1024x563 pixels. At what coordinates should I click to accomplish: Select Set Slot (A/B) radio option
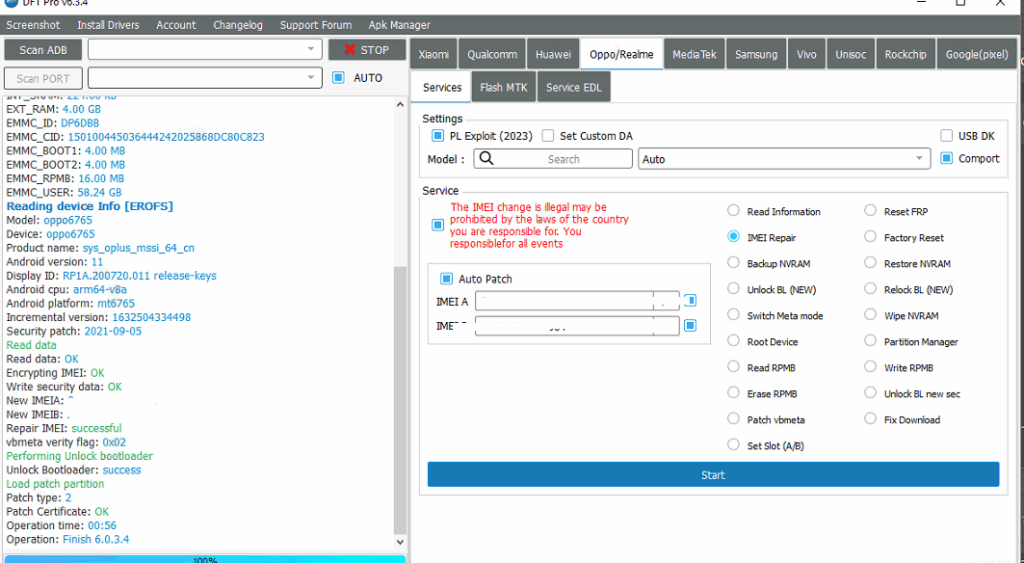coord(733,445)
